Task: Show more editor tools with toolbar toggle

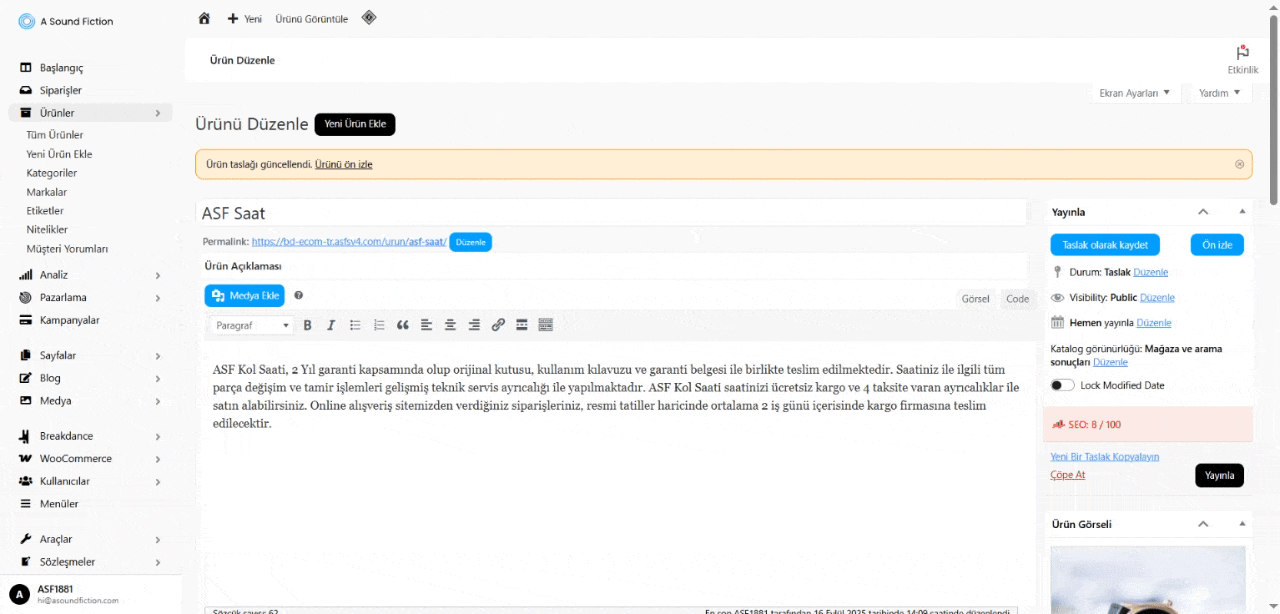Action: (x=545, y=325)
